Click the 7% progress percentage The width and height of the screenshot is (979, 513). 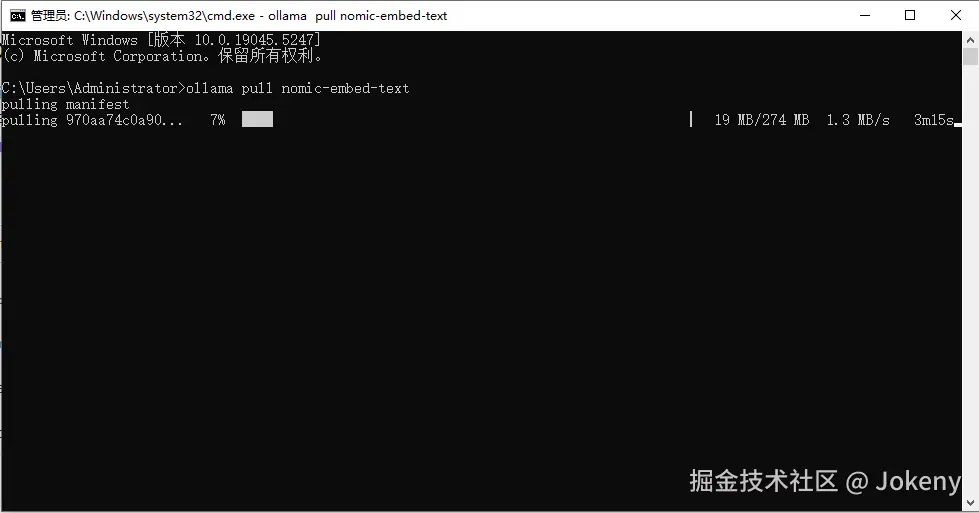(x=218, y=120)
